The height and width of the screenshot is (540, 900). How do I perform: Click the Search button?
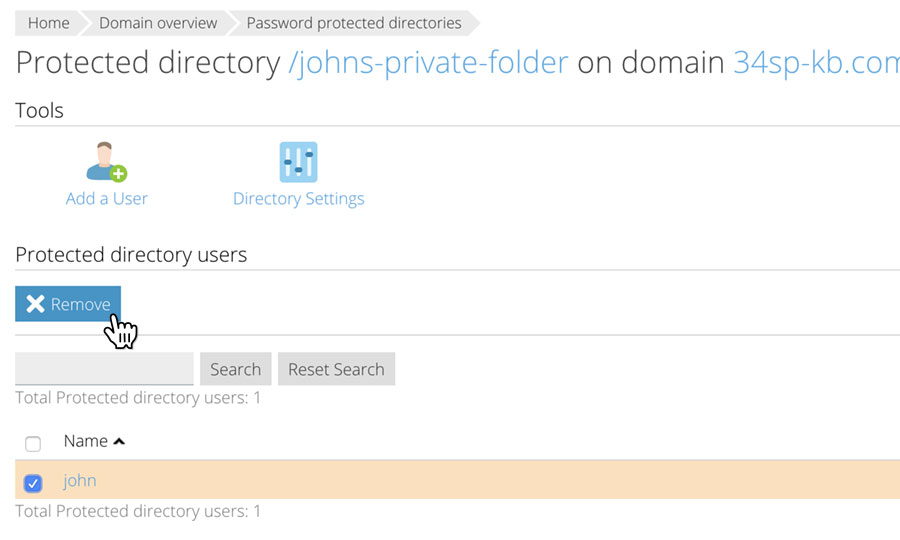[235, 369]
